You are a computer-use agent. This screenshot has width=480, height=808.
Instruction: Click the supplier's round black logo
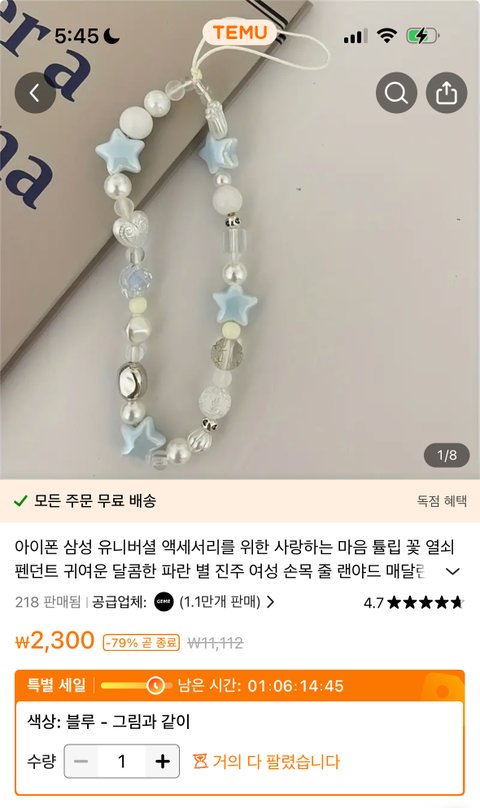164,601
